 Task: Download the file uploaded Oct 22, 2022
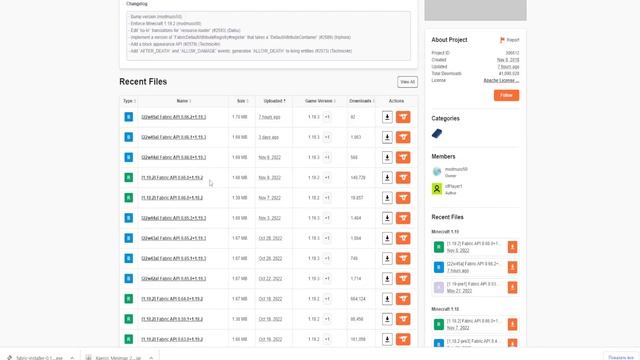coord(387,279)
